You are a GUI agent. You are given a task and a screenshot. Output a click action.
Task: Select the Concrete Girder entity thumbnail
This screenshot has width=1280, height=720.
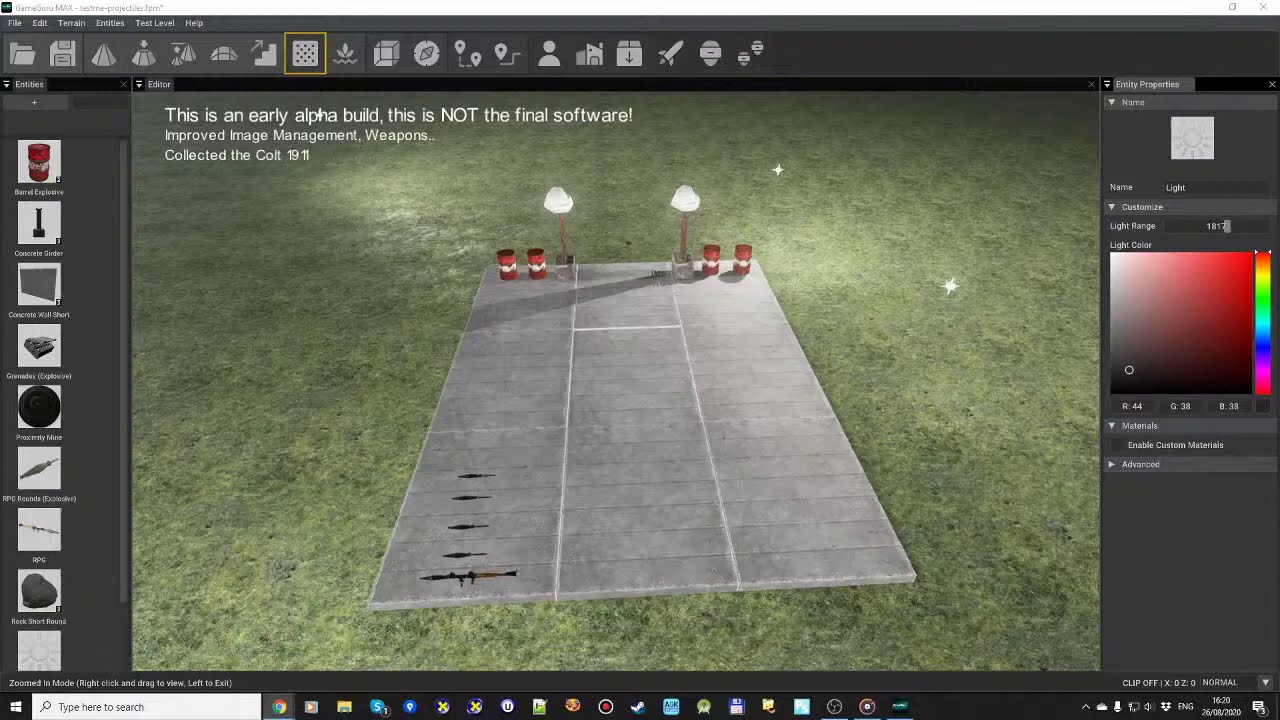[x=39, y=223]
